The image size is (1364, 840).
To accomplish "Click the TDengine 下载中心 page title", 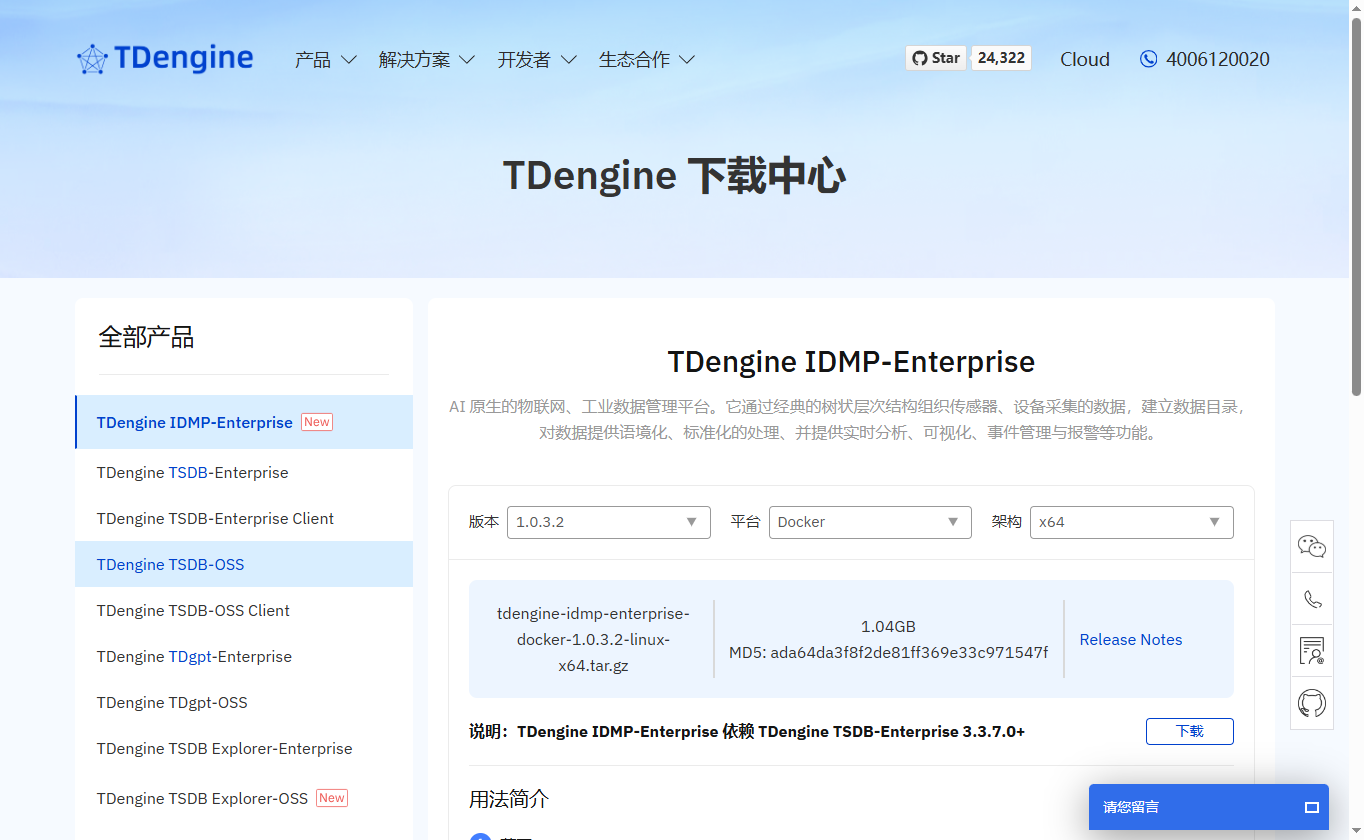I will 674,176.
